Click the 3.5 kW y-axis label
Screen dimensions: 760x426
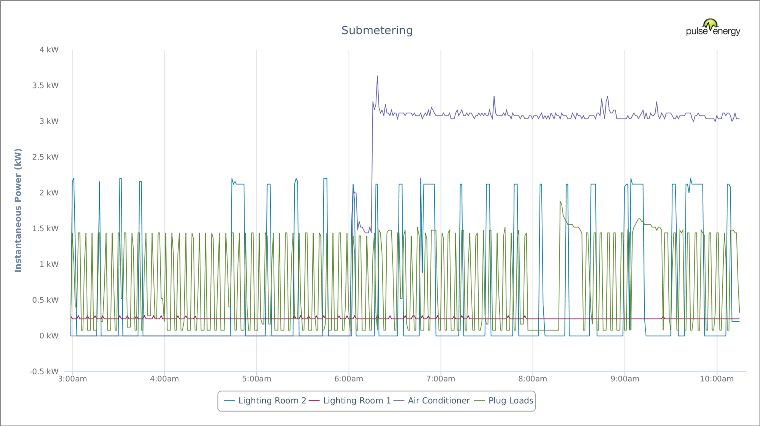tap(46, 85)
